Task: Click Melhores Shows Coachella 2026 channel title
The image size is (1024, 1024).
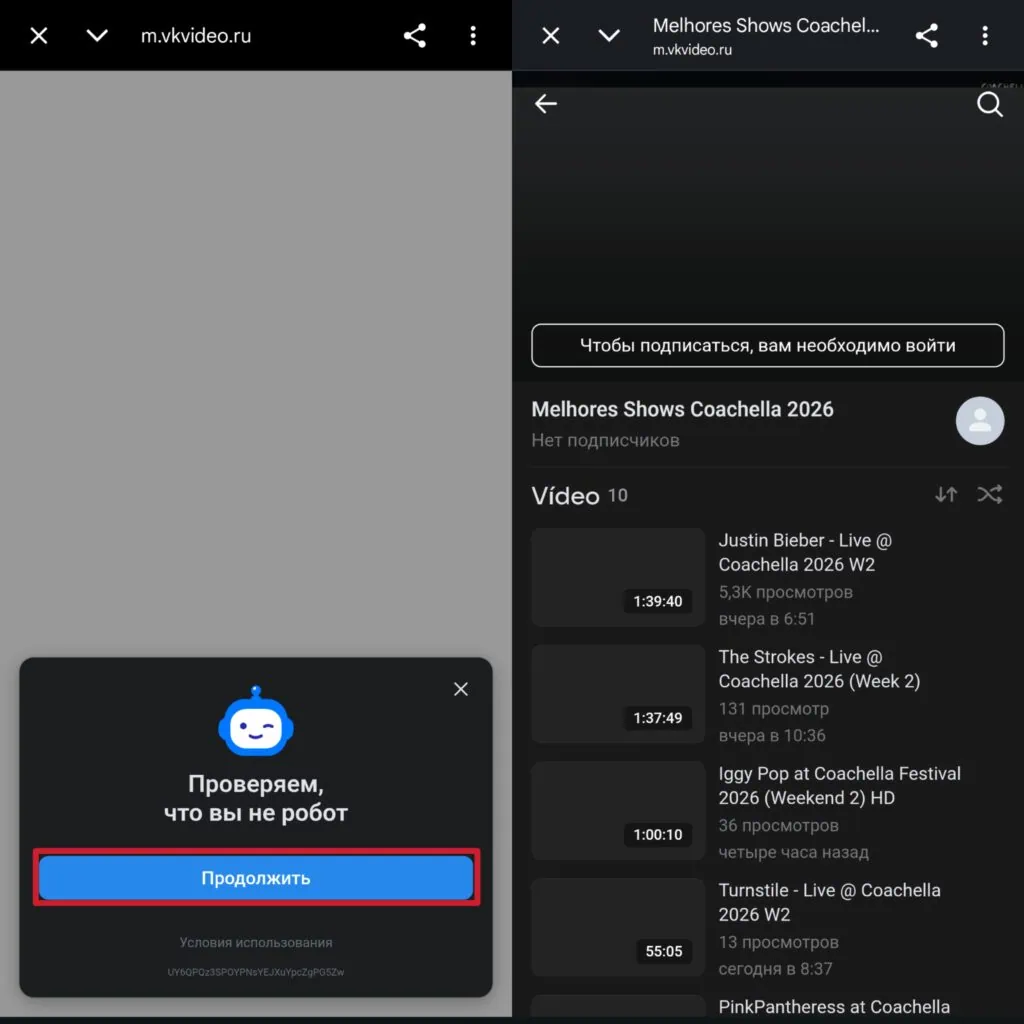Action: (682, 409)
